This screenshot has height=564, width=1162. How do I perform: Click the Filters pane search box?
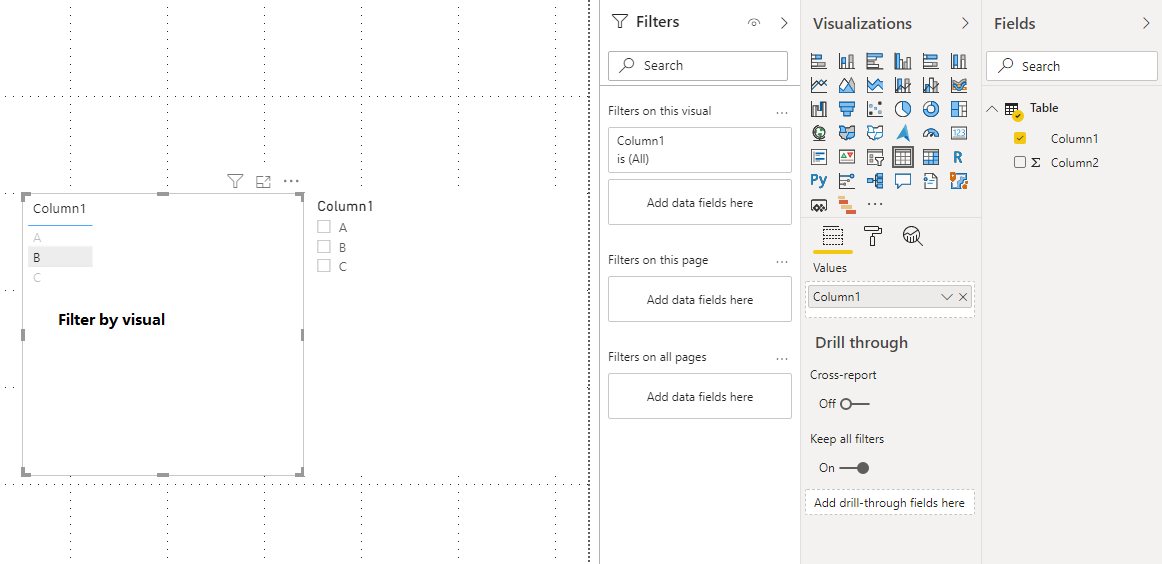tap(698, 65)
